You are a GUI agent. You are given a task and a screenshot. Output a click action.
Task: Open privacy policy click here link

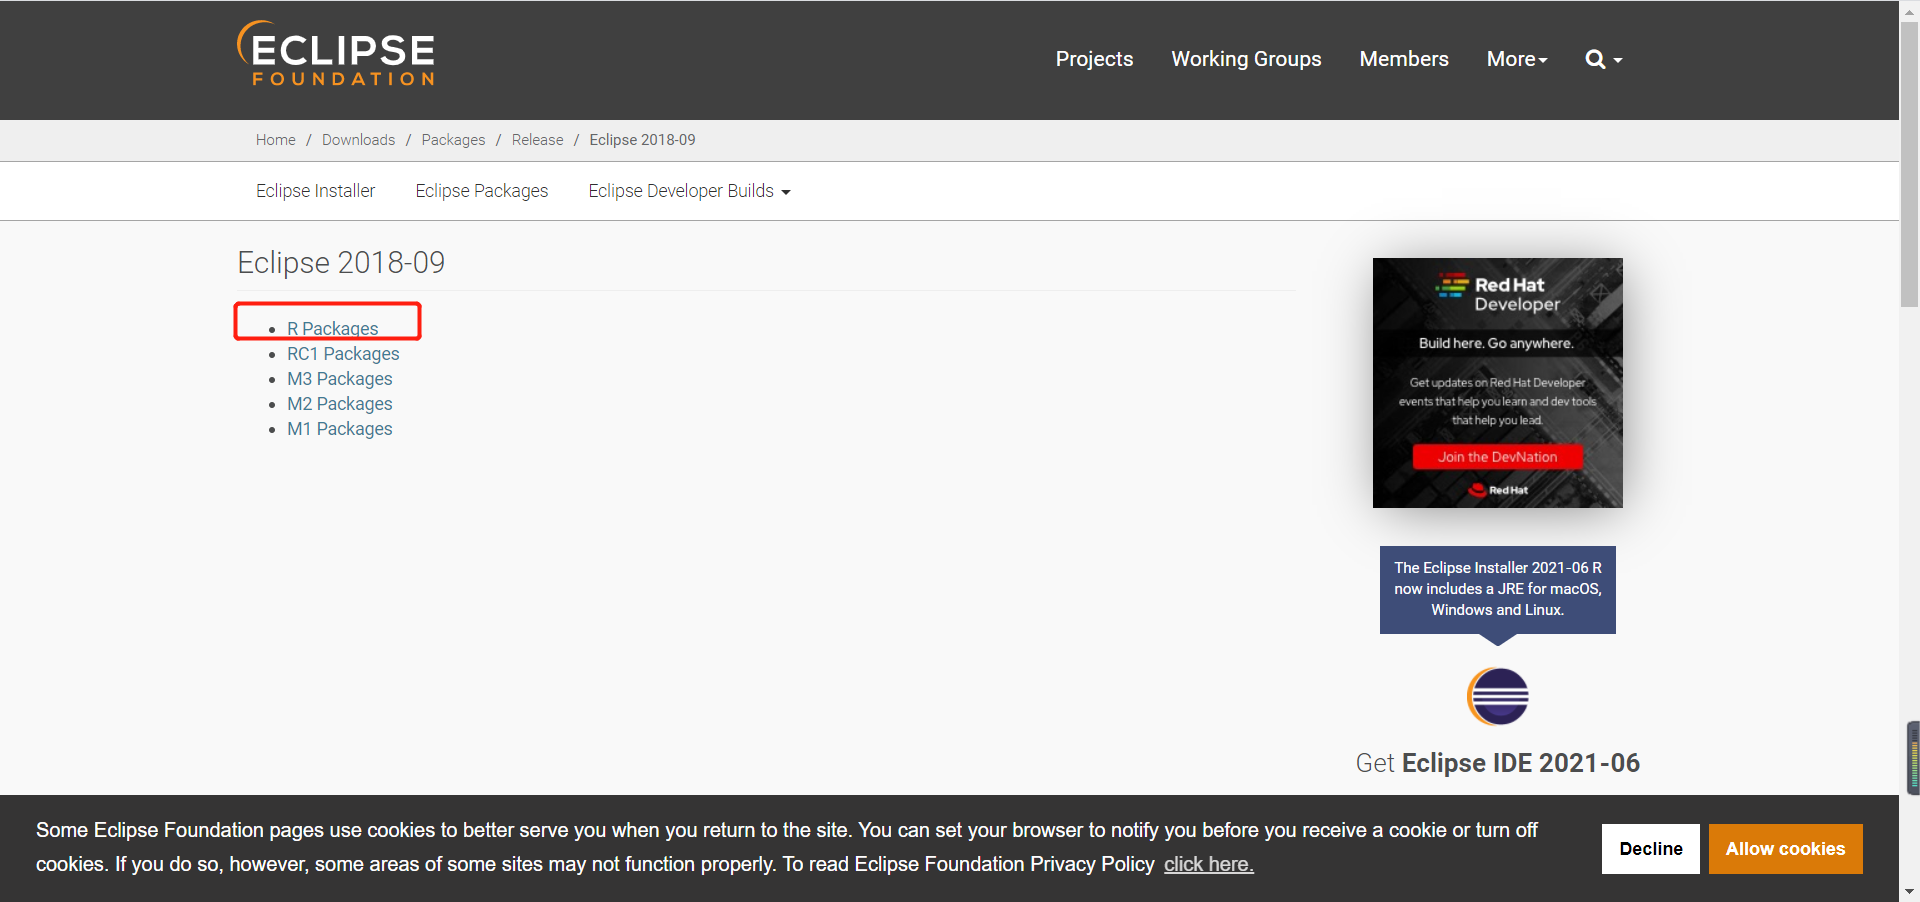1208,864
